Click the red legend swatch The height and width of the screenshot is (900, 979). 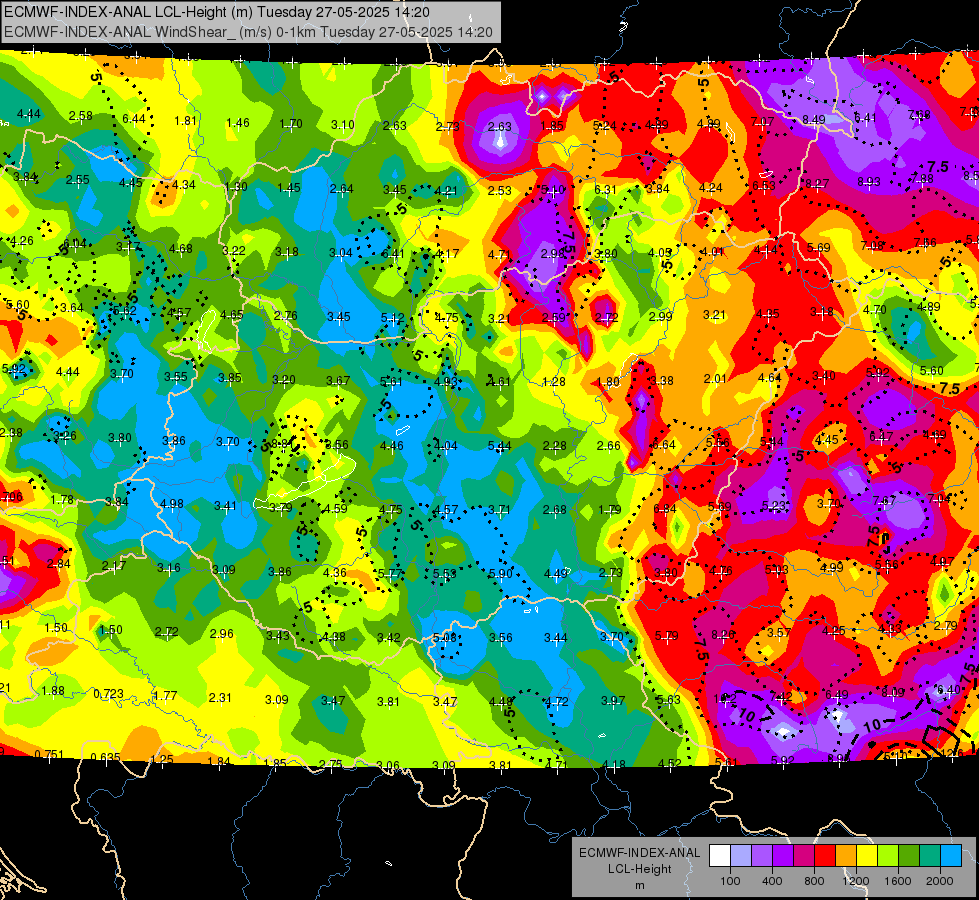825,856
